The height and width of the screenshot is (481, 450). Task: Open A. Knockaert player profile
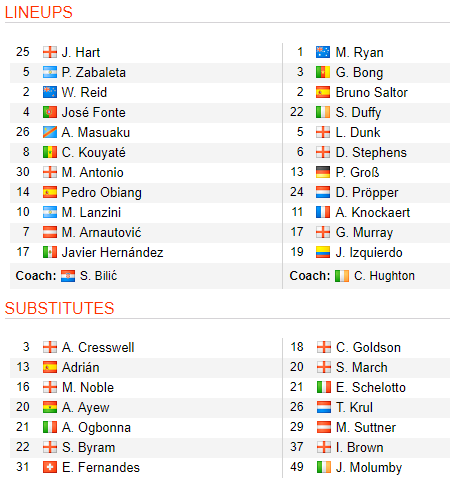tap(373, 212)
